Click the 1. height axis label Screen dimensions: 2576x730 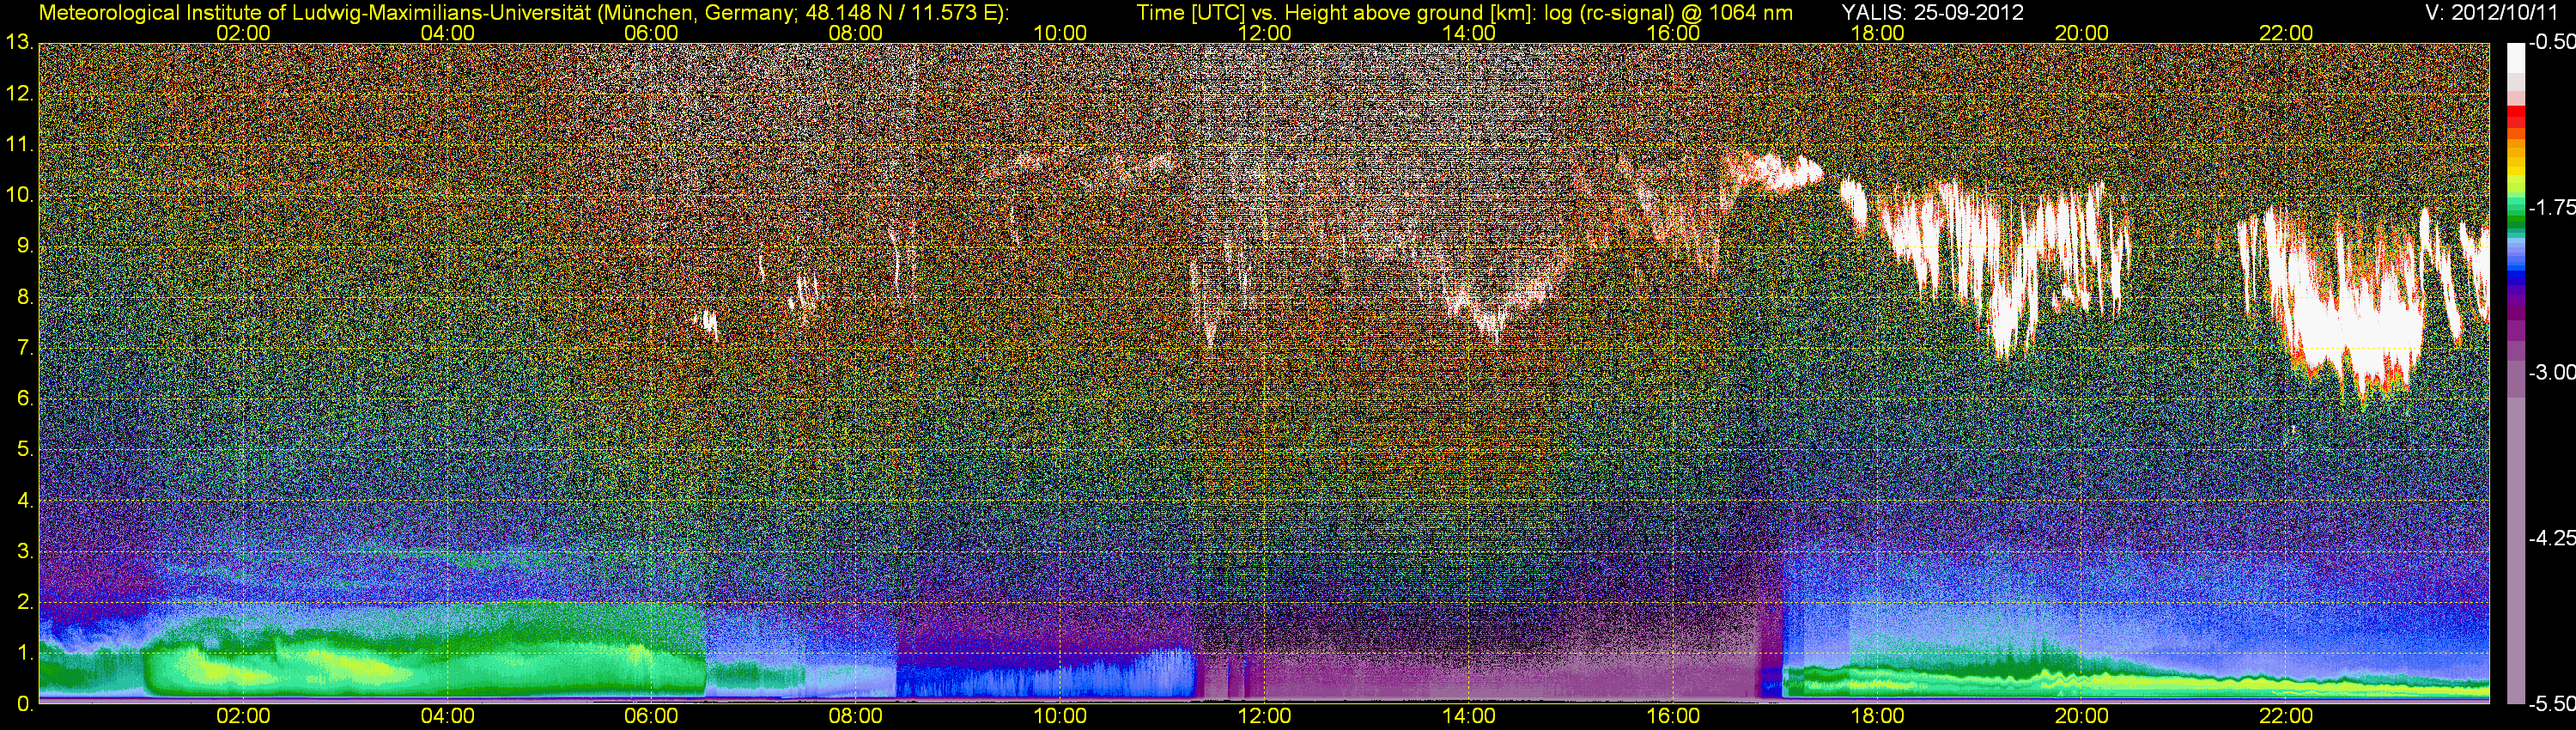point(25,653)
